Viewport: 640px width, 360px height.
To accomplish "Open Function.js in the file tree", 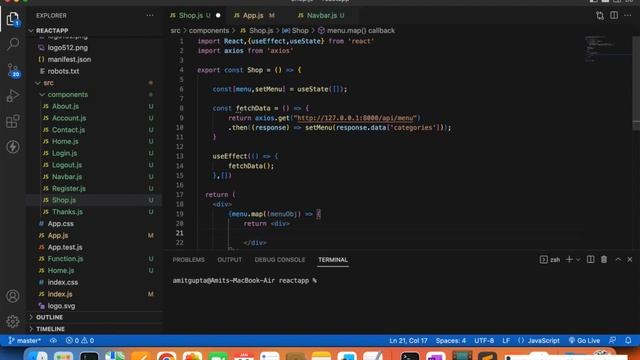I will click(65, 259).
